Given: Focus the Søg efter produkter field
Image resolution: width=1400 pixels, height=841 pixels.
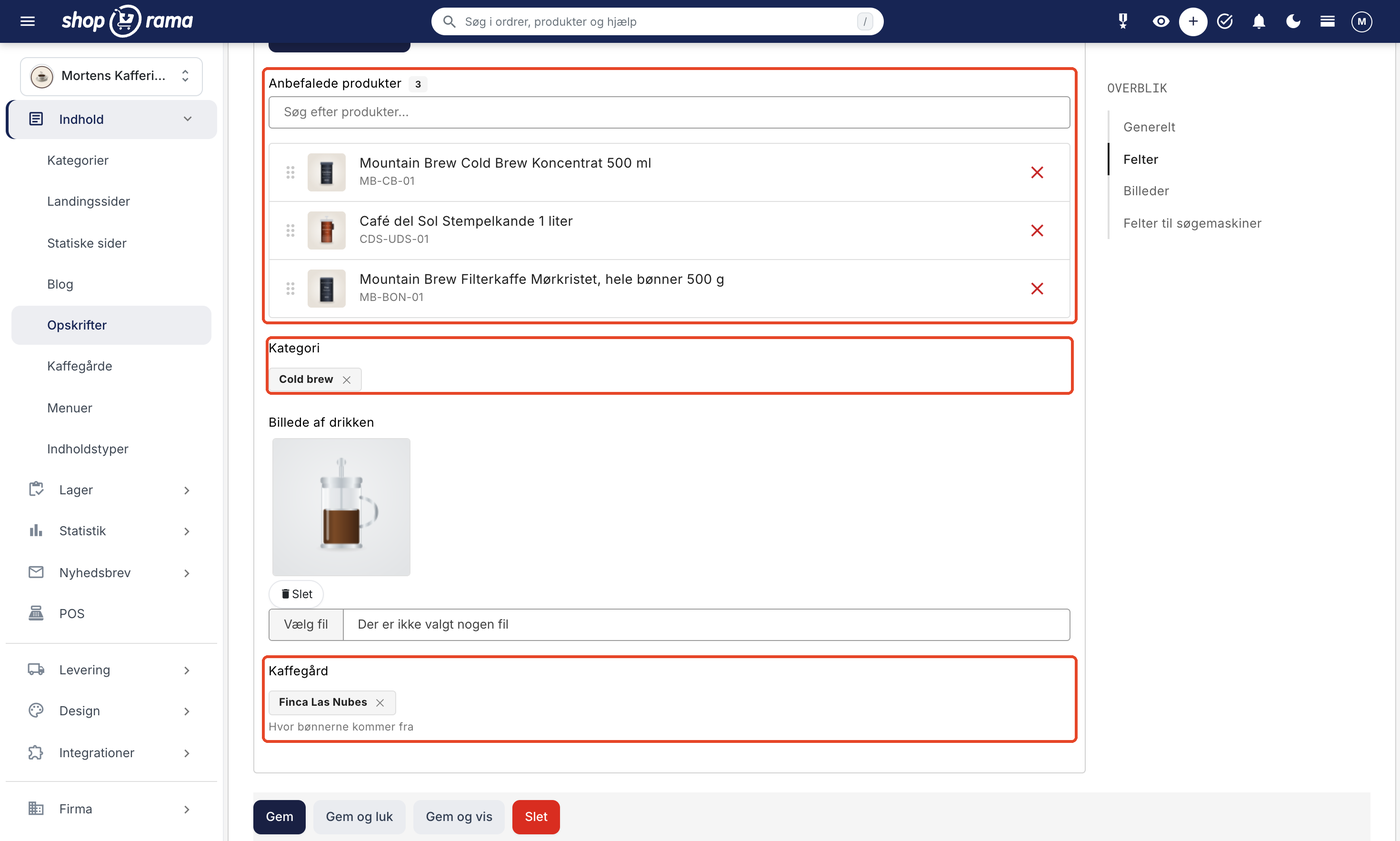Looking at the screenshot, I should pos(669,112).
